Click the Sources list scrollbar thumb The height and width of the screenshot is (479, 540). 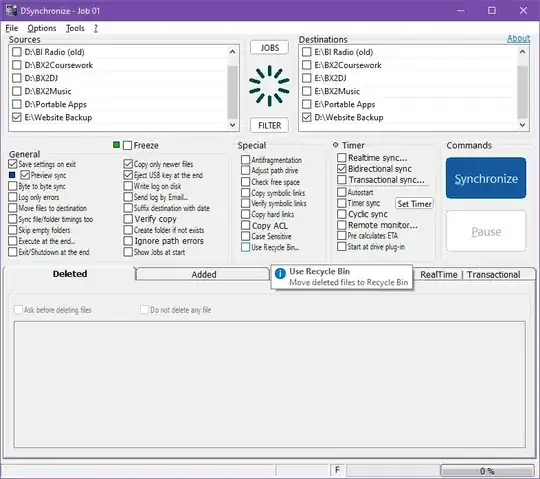[x=232, y=92]
